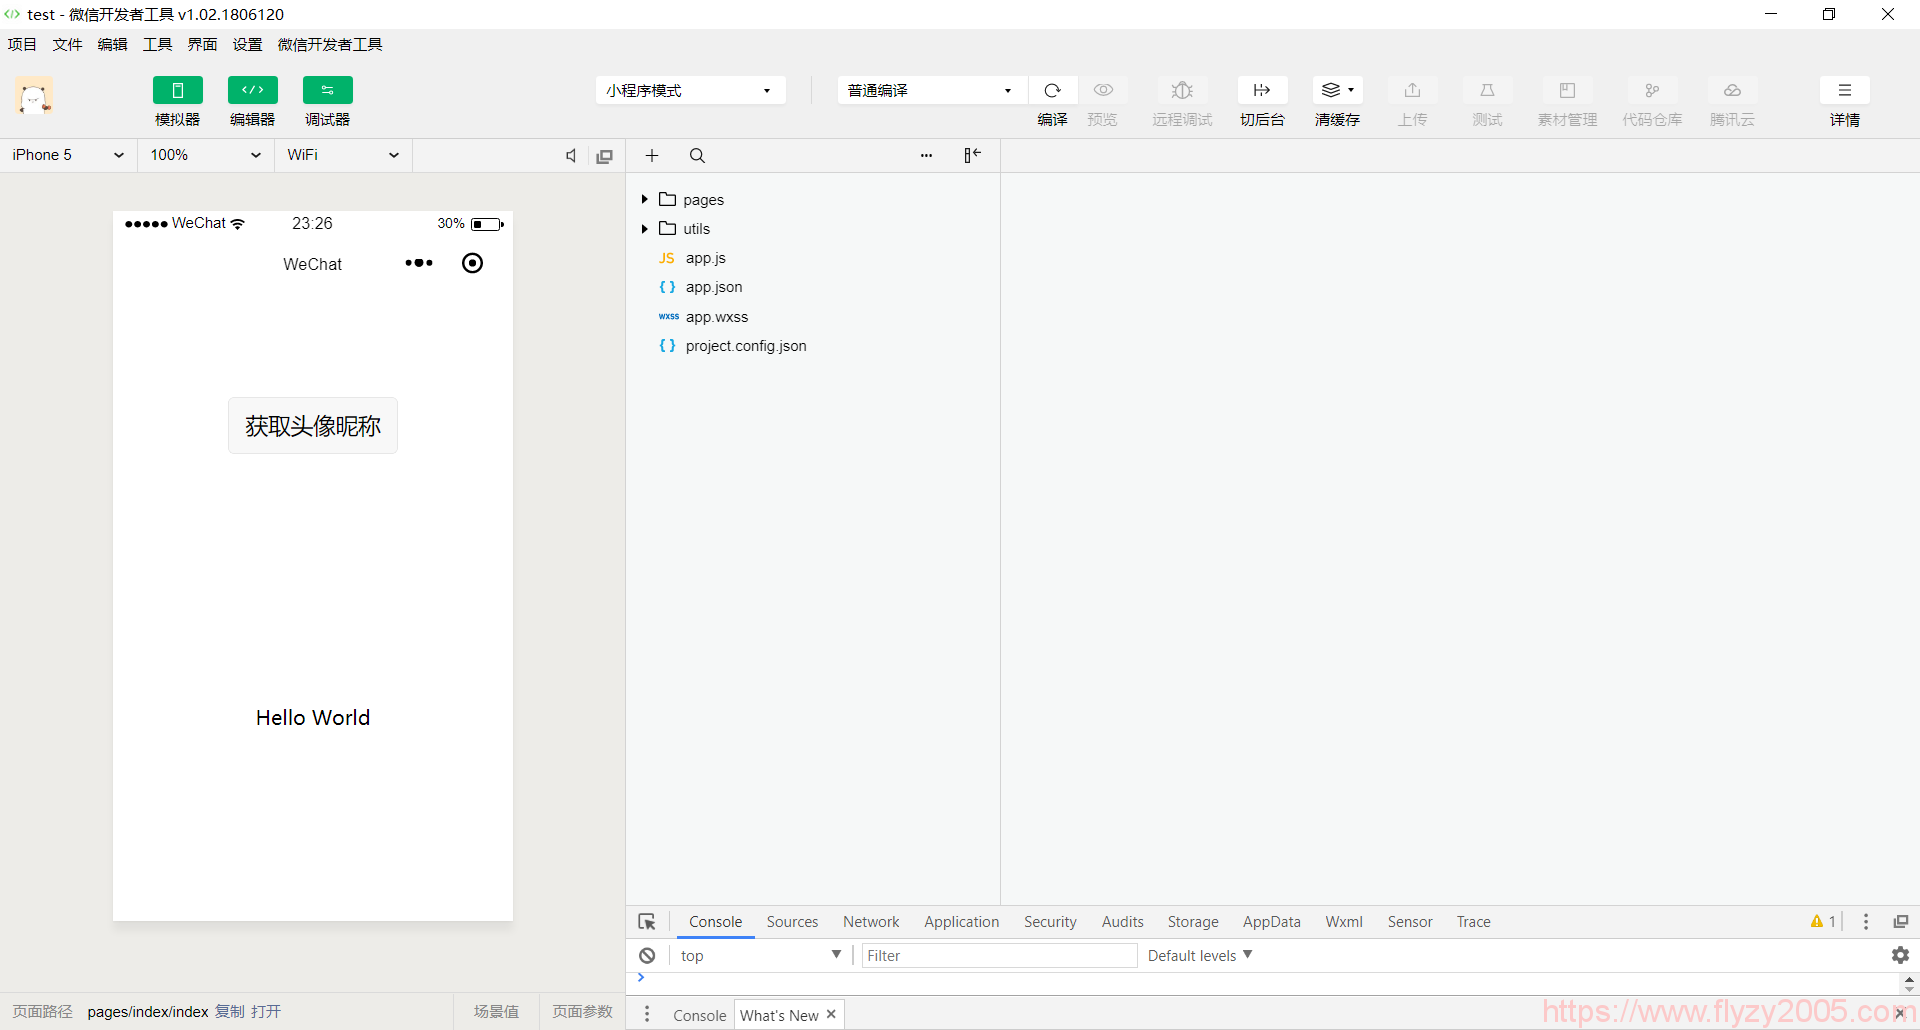Viewport: 1920px width, 1030px height.
Task: Detach simulator into separate window icon
Action: coord(605,156)
